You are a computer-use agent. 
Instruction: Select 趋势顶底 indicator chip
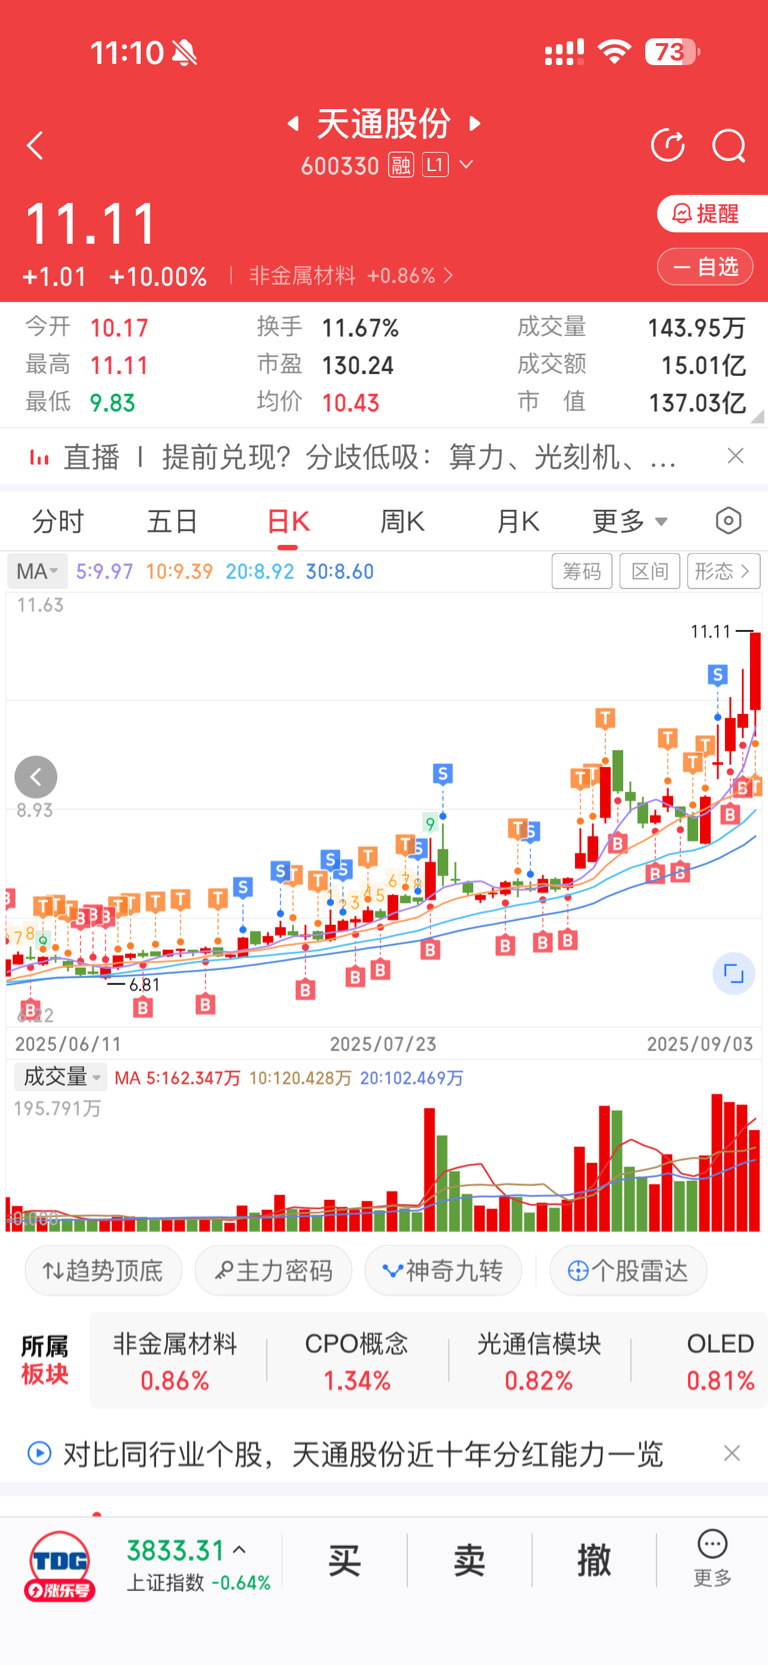coord(103,1271)
